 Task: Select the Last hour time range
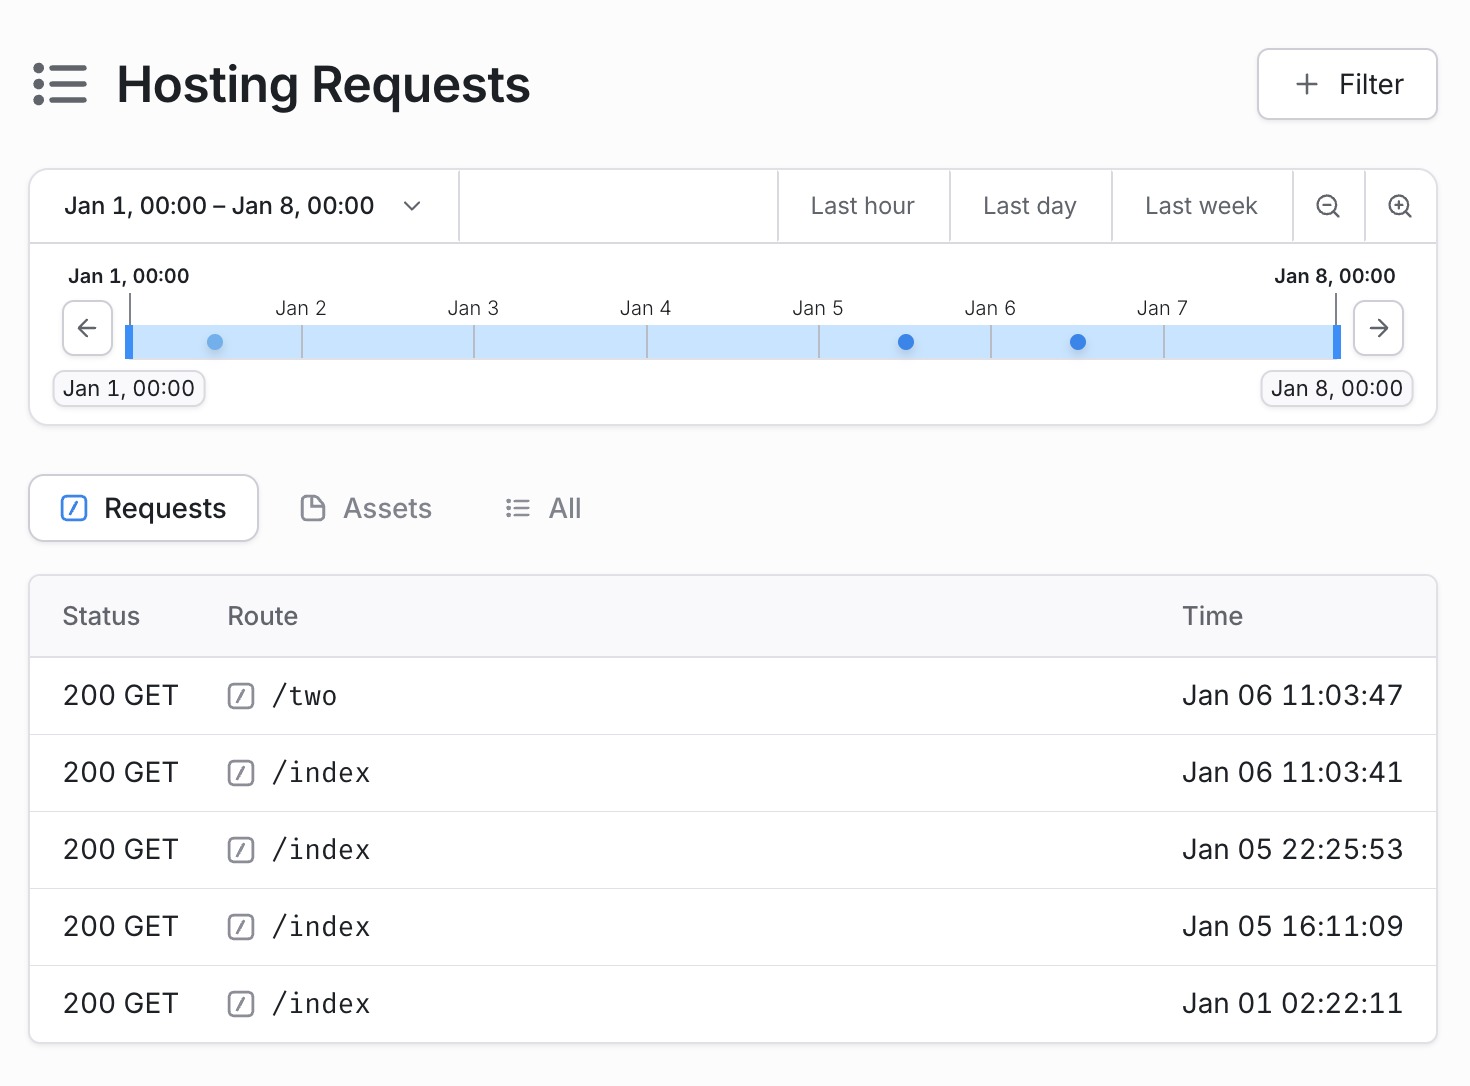click(x=862, y=206)
